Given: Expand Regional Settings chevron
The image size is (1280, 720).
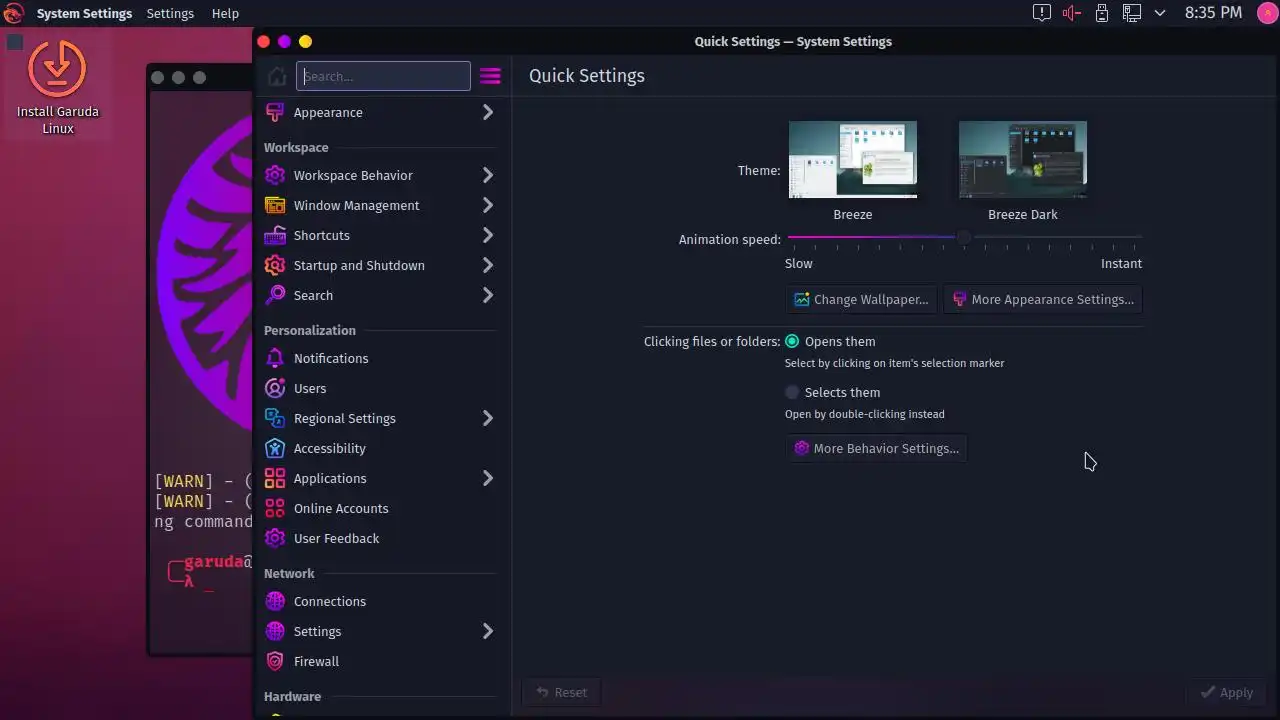Looking at the screenshot, I should (488, 418).
